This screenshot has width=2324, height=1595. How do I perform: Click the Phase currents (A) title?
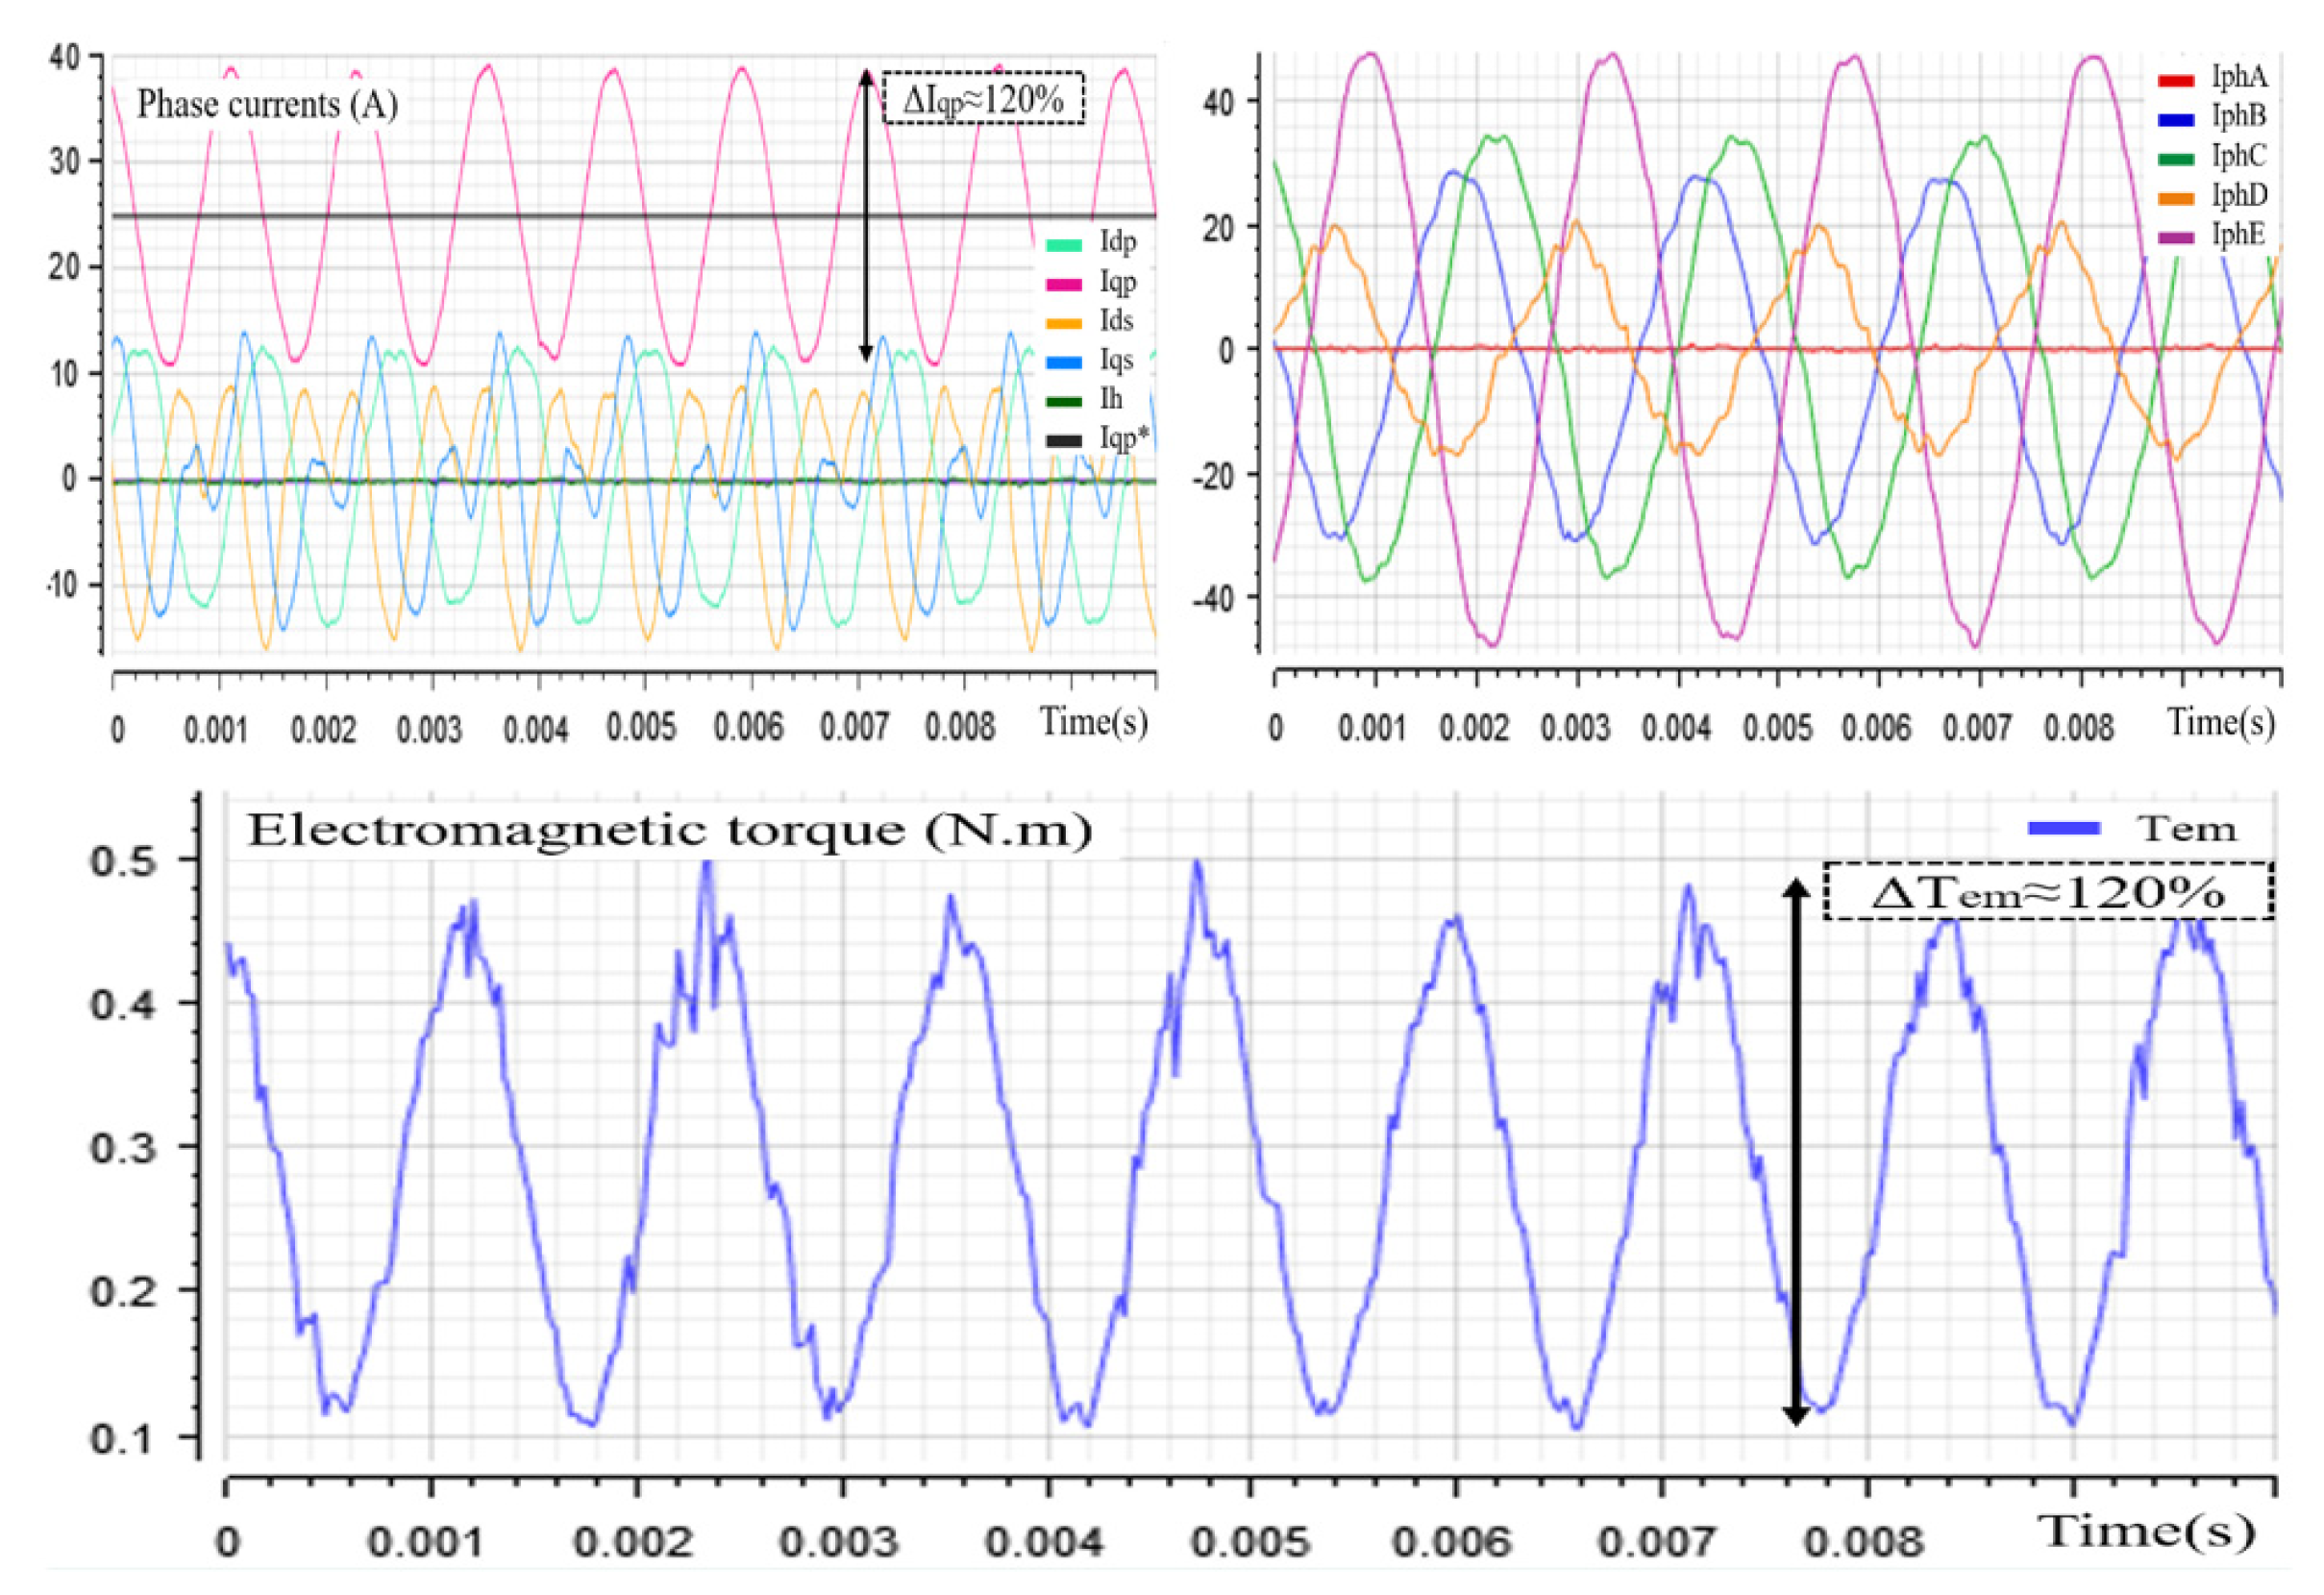267,104
